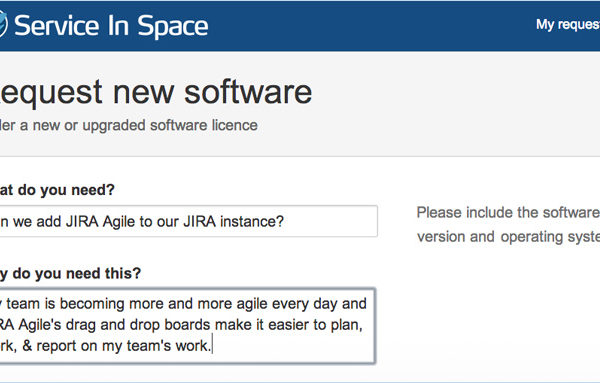Click the new or upgraded software licence subtitle
The height and width of the screenshot is (383, 600).
tap(129, 125)
